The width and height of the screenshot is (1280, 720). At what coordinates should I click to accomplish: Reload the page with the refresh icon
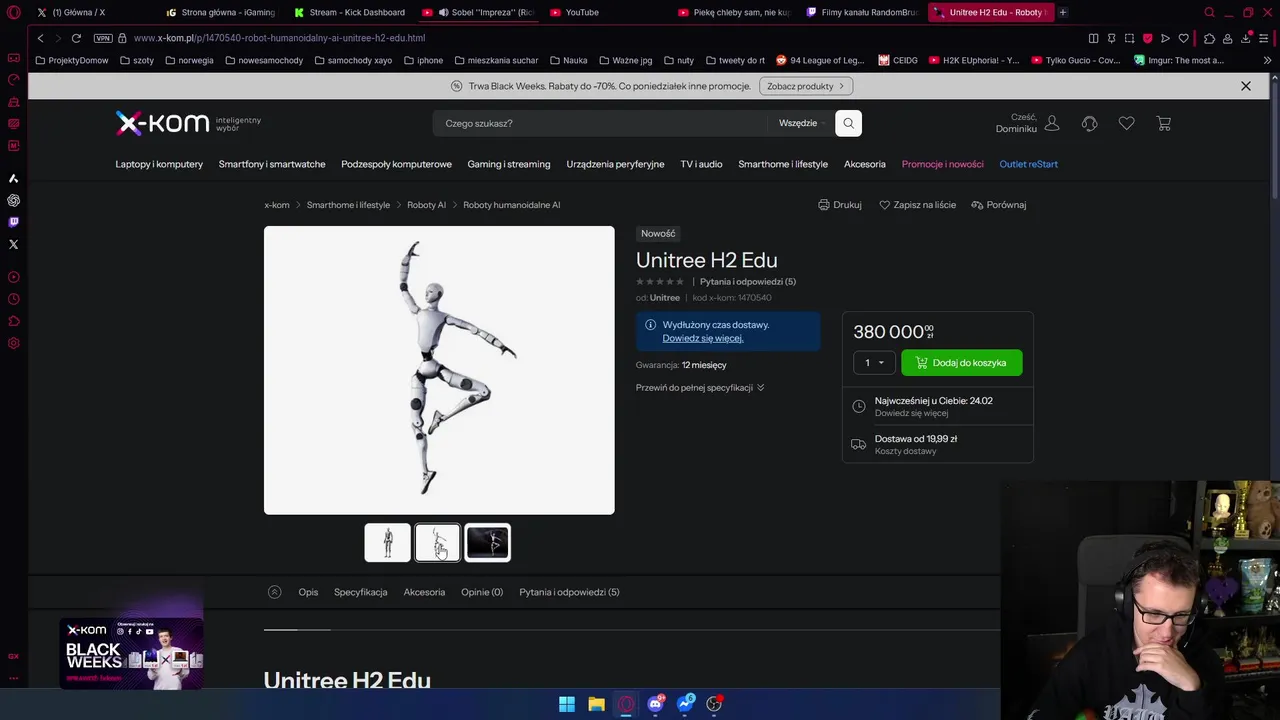(76, 38)
